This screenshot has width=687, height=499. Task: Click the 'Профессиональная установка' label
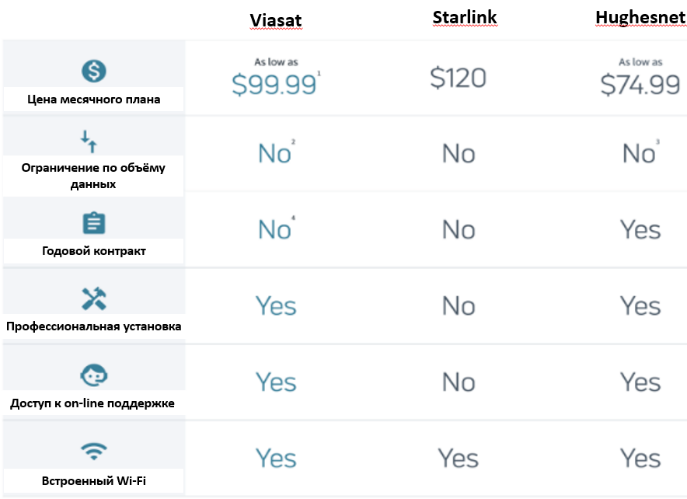coord(93,327)
